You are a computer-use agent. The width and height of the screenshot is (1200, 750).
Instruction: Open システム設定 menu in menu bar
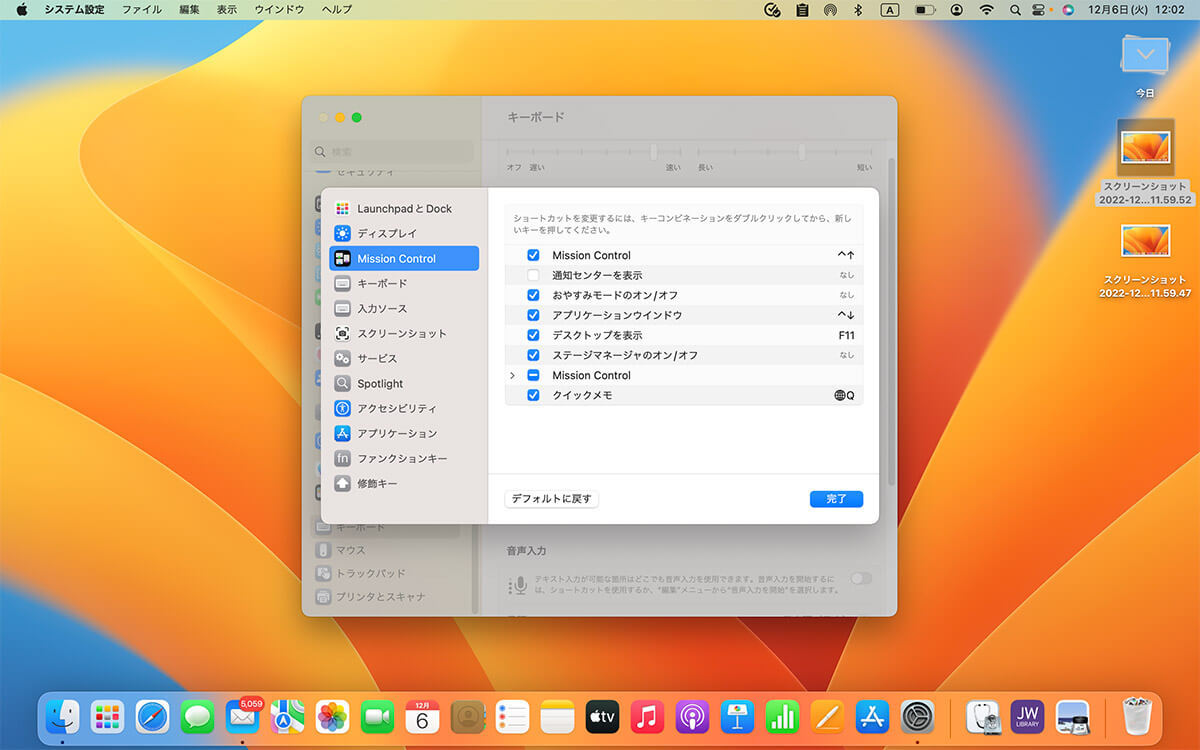coord(74,9)
